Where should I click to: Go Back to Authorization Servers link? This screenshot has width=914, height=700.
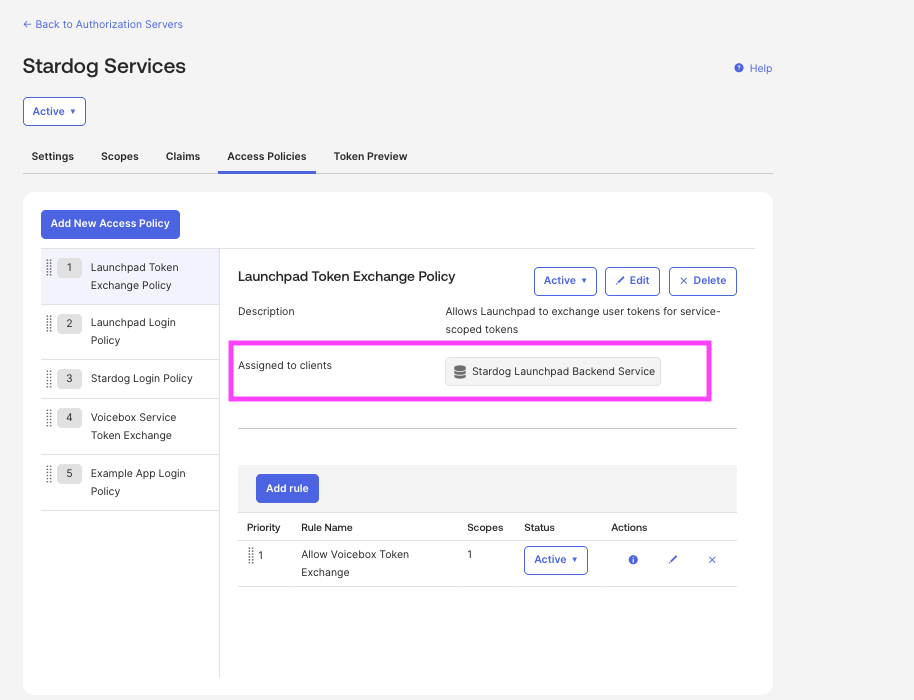click(103, 24)
